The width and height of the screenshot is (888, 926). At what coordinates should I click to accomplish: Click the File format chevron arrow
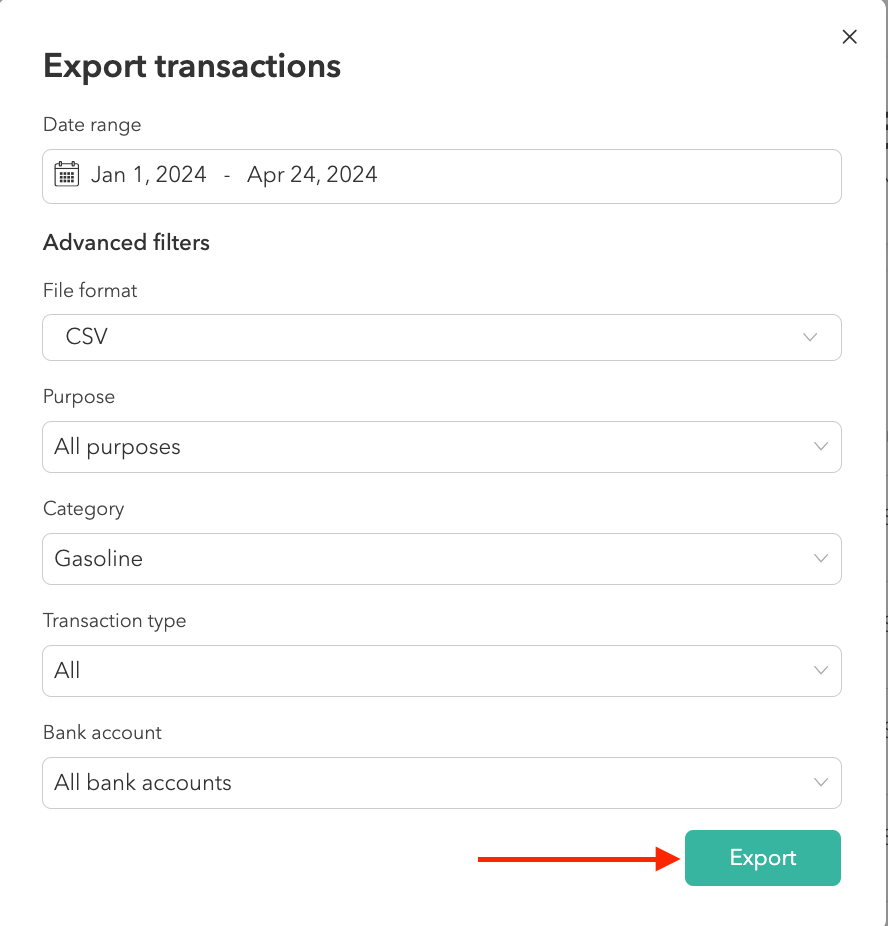pyautogui.click(x=811, y=338)
